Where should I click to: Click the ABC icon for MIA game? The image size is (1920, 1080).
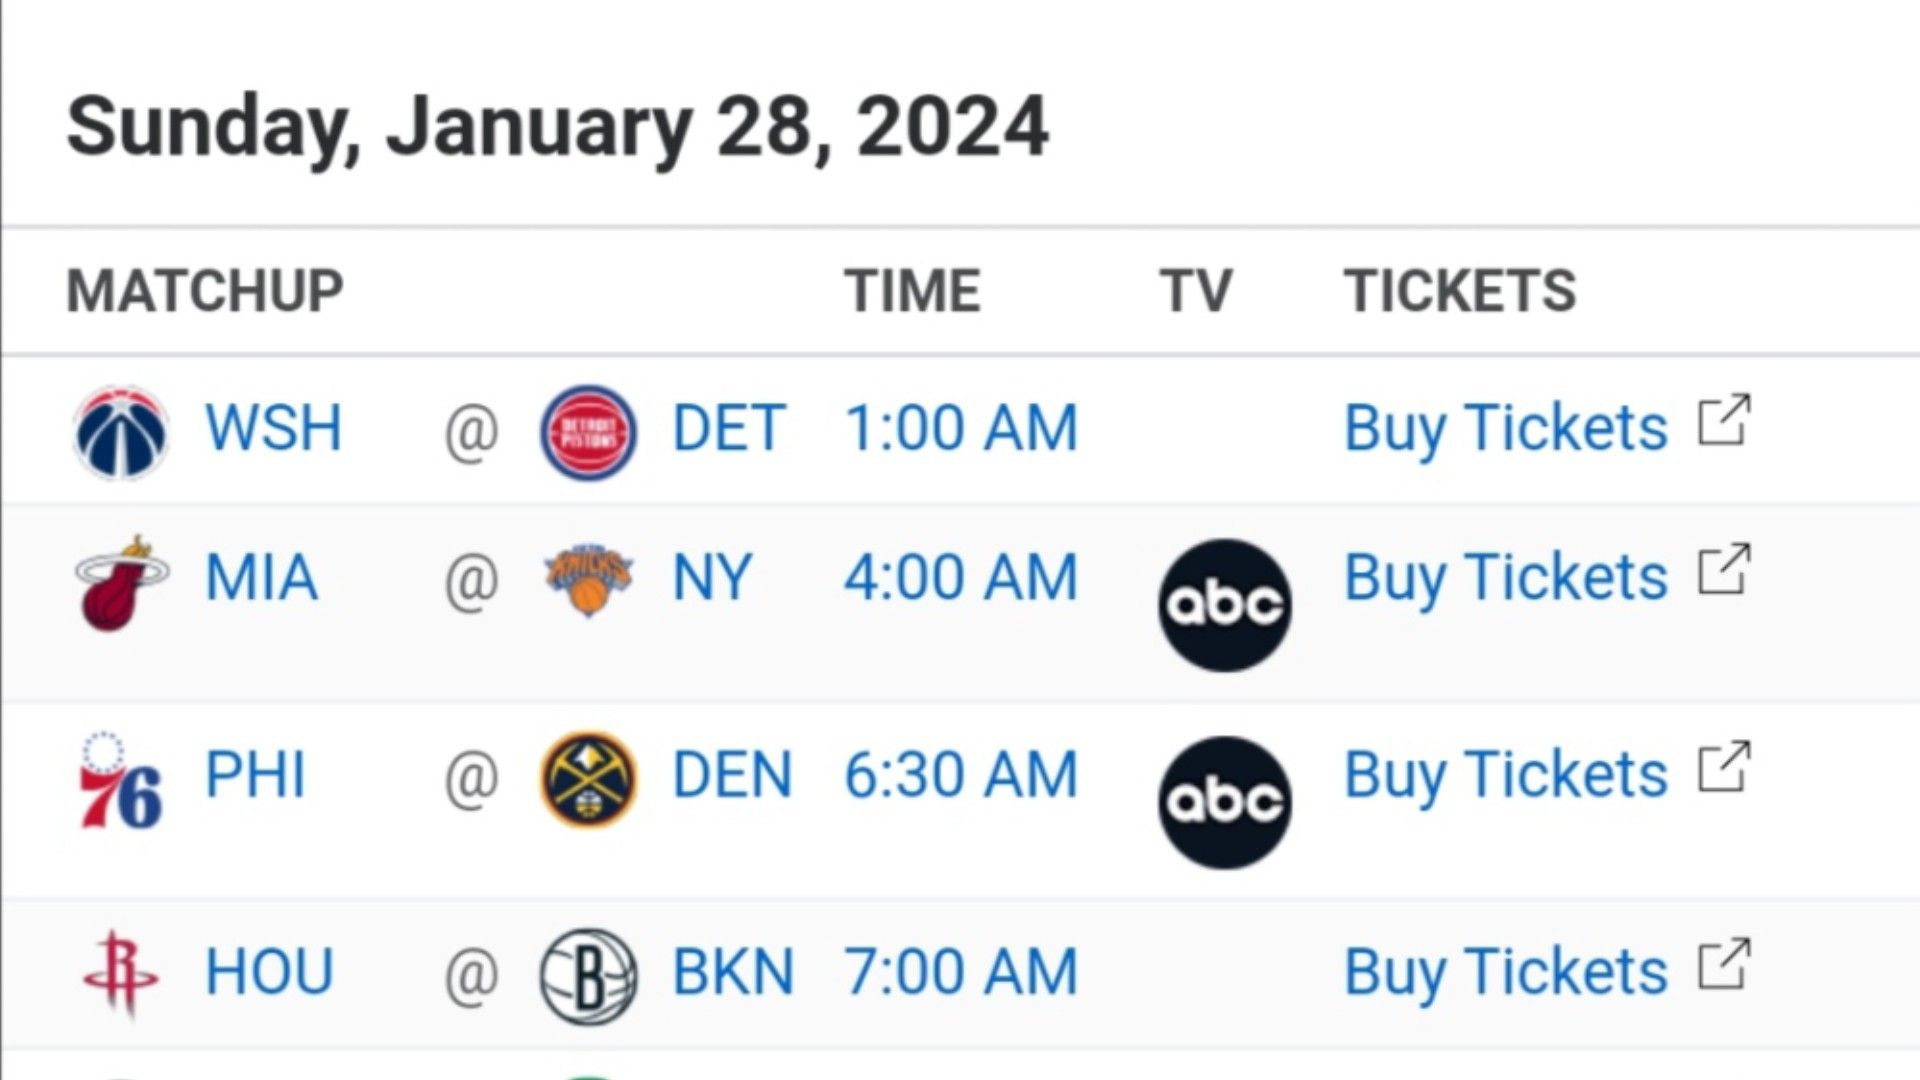tap(1225, 605)
